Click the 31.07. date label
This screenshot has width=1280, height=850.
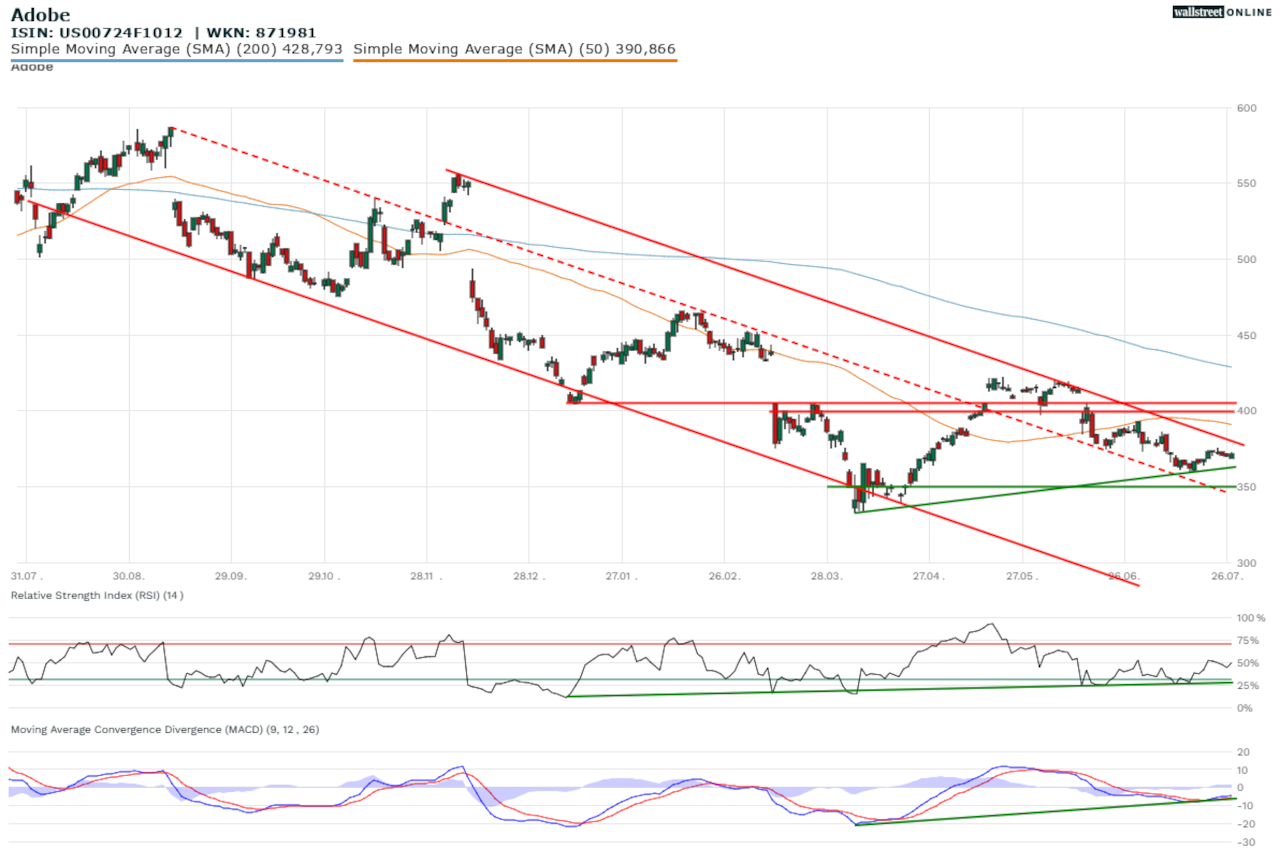tap(27, 577)
